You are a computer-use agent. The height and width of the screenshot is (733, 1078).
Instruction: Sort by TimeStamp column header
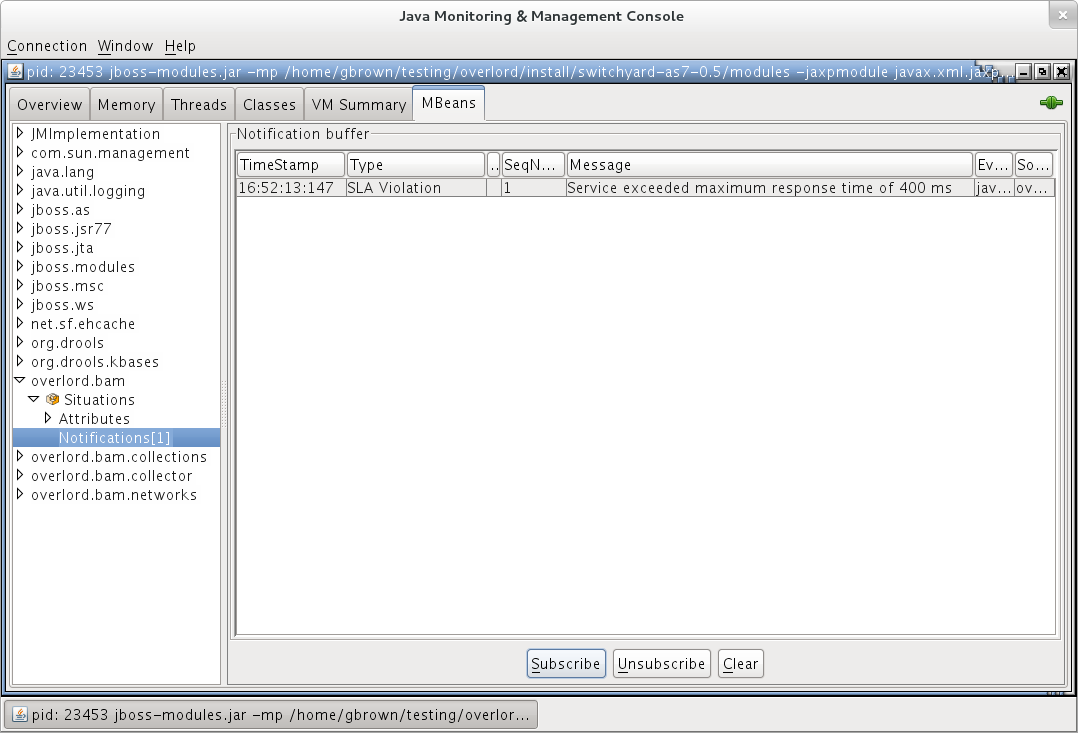coord(291,165)
